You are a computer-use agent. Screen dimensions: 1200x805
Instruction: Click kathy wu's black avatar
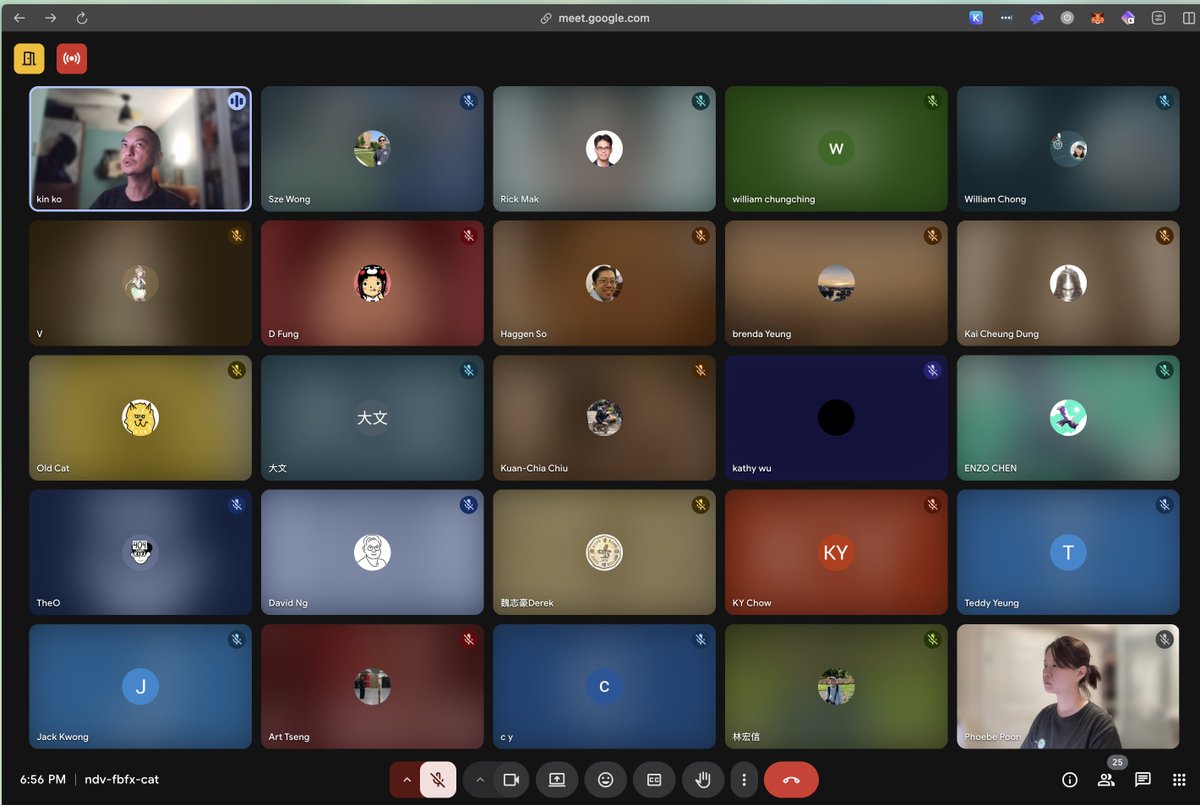coord(836,418)
